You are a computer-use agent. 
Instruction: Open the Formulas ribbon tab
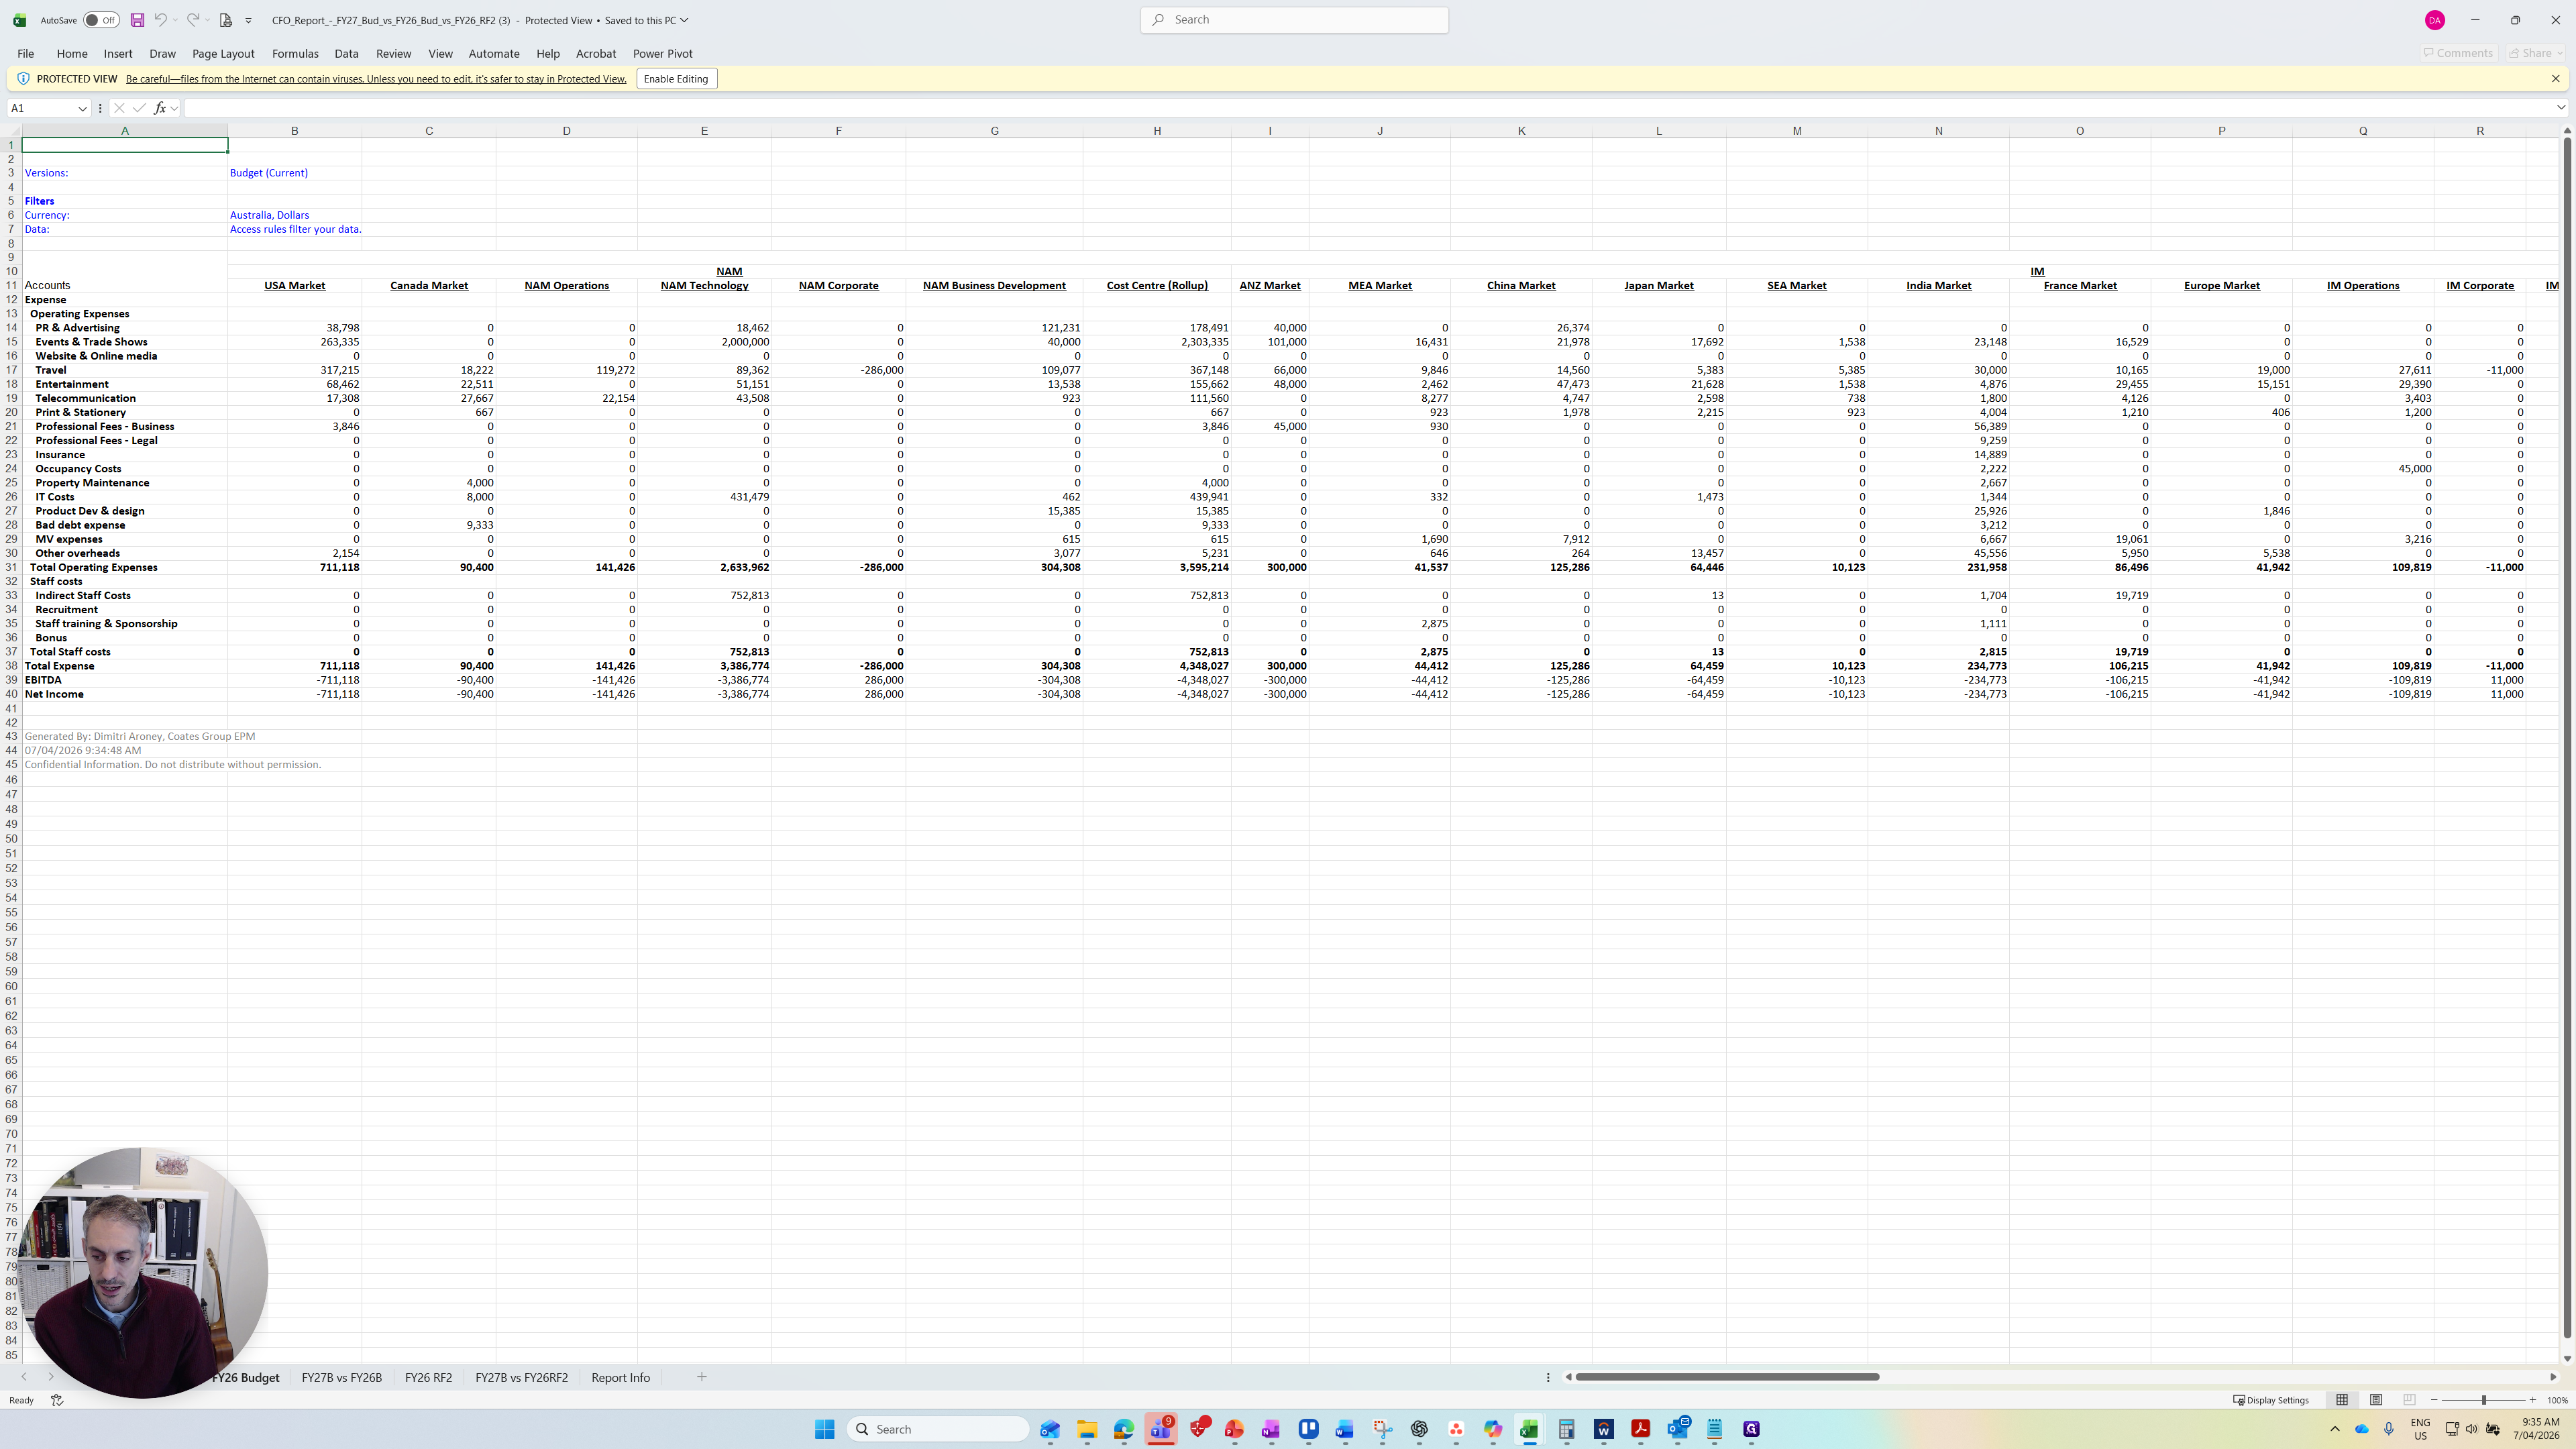click(295, 54)
